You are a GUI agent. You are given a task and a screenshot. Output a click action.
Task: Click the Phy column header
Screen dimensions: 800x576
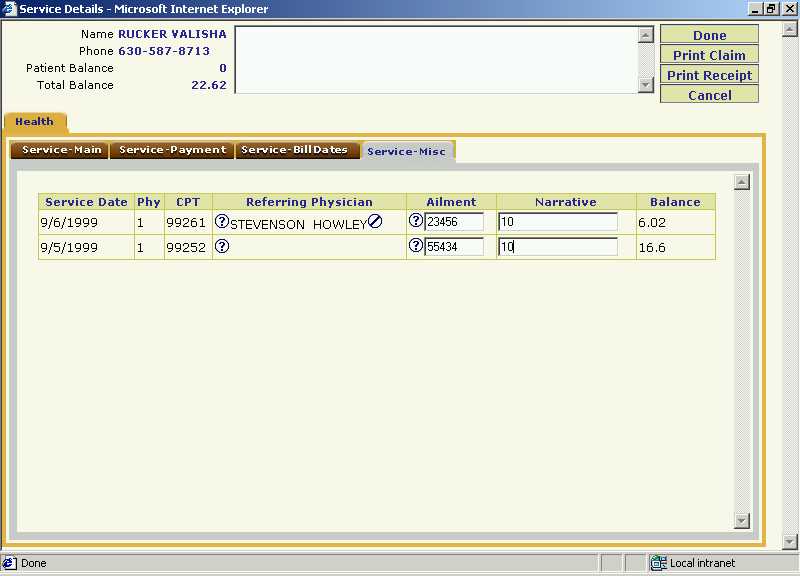tap(149, 202)
